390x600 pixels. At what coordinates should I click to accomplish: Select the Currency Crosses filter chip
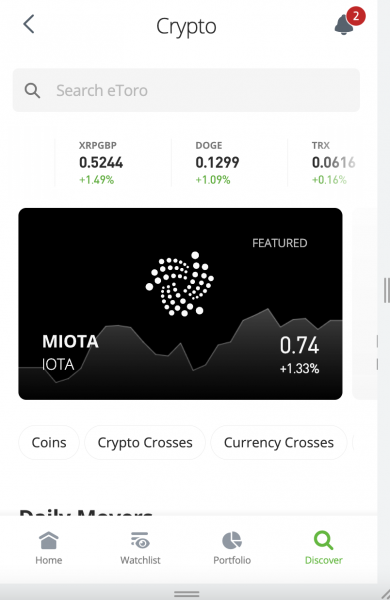click(279, 442)
